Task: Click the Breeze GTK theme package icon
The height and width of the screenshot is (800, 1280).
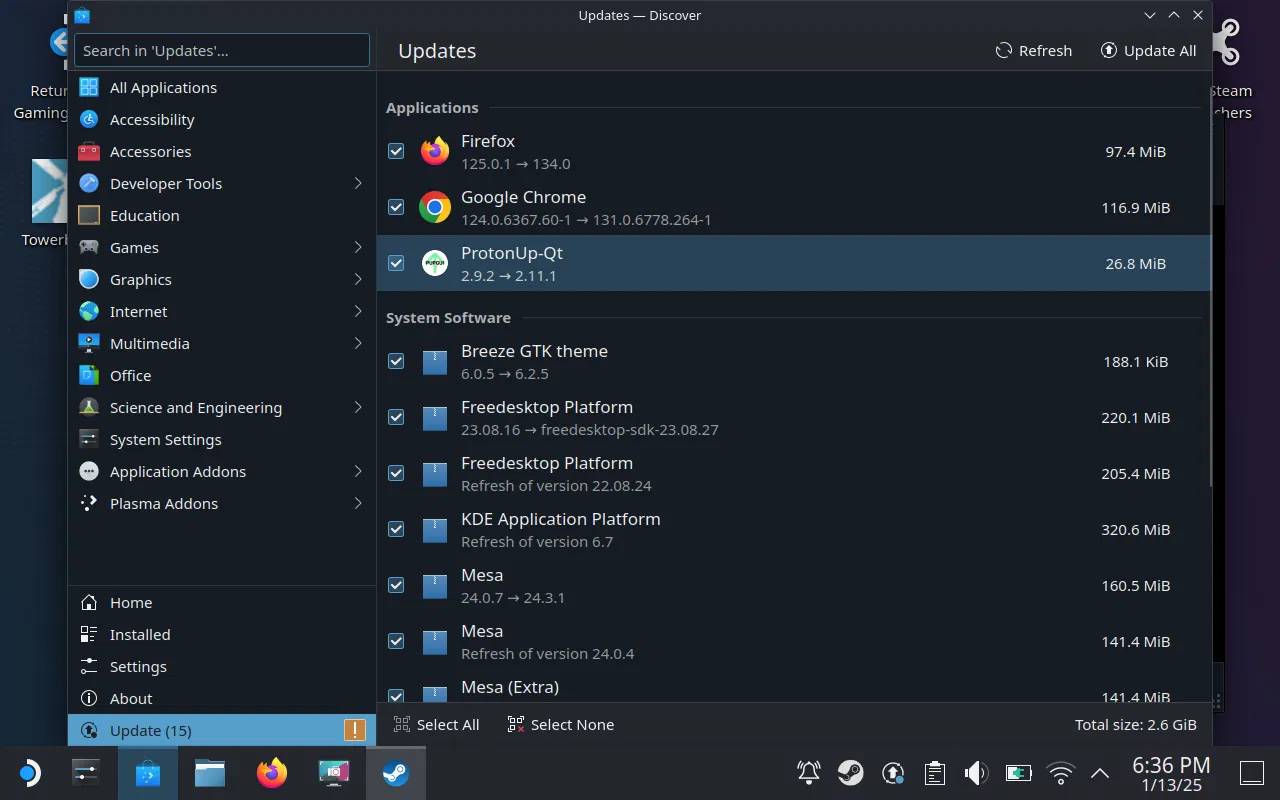Action: click(435, 362)
